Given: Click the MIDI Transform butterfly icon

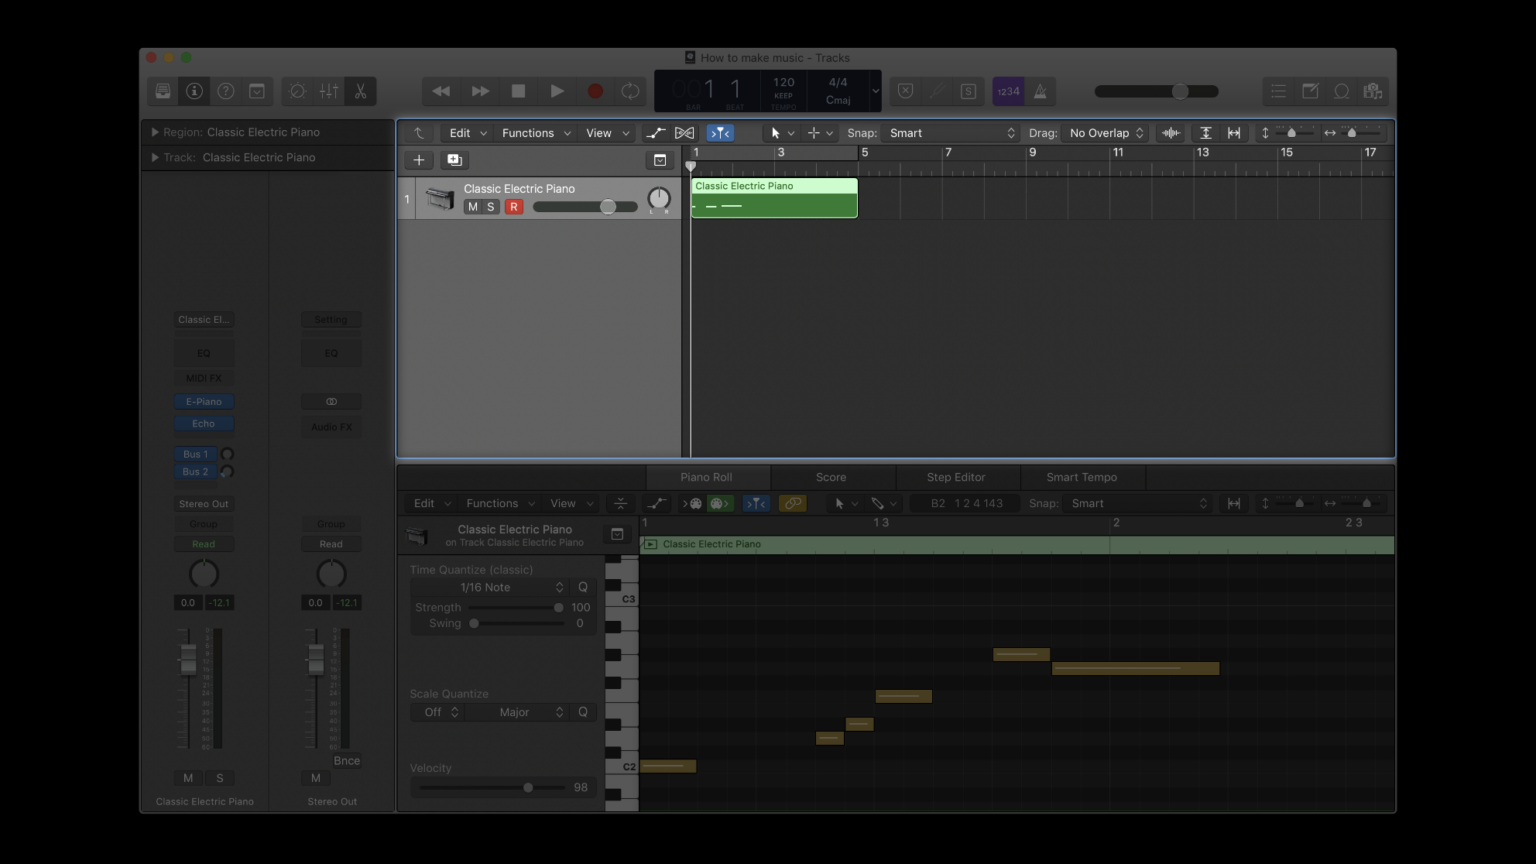Looking at the screenshot, I should click(x=685, y=132).
